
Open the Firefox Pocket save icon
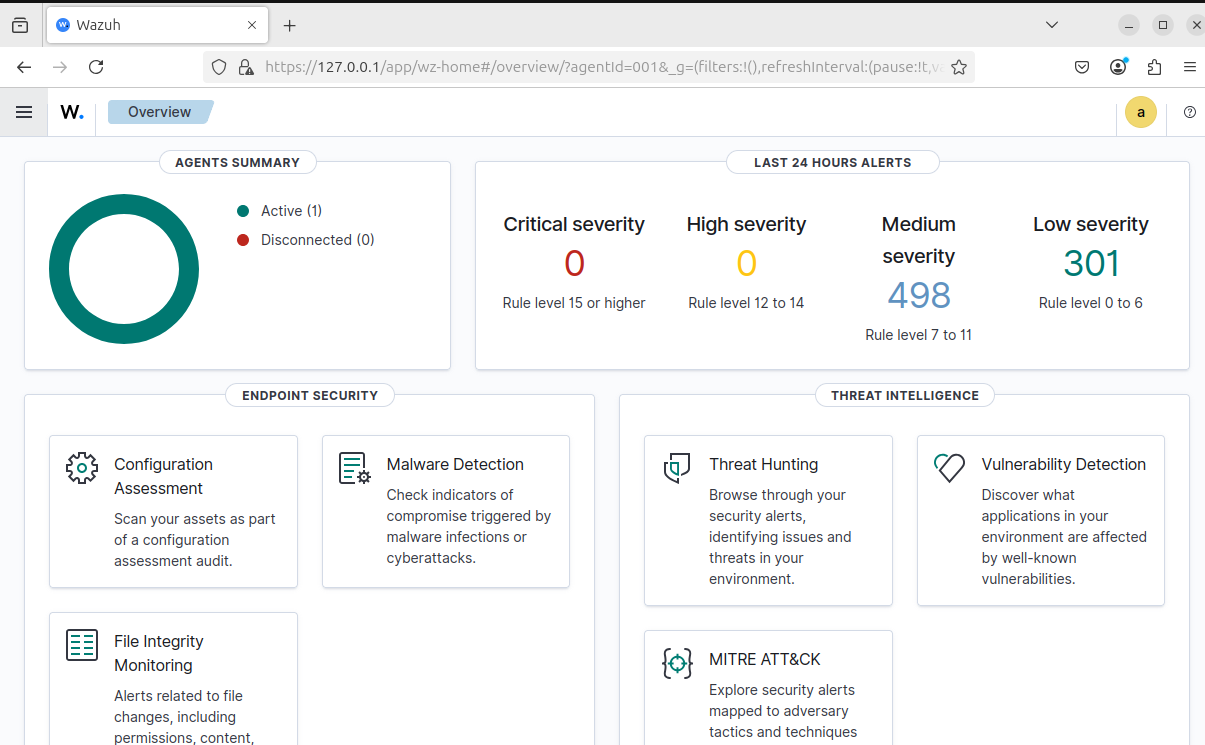coord(1082,67)
